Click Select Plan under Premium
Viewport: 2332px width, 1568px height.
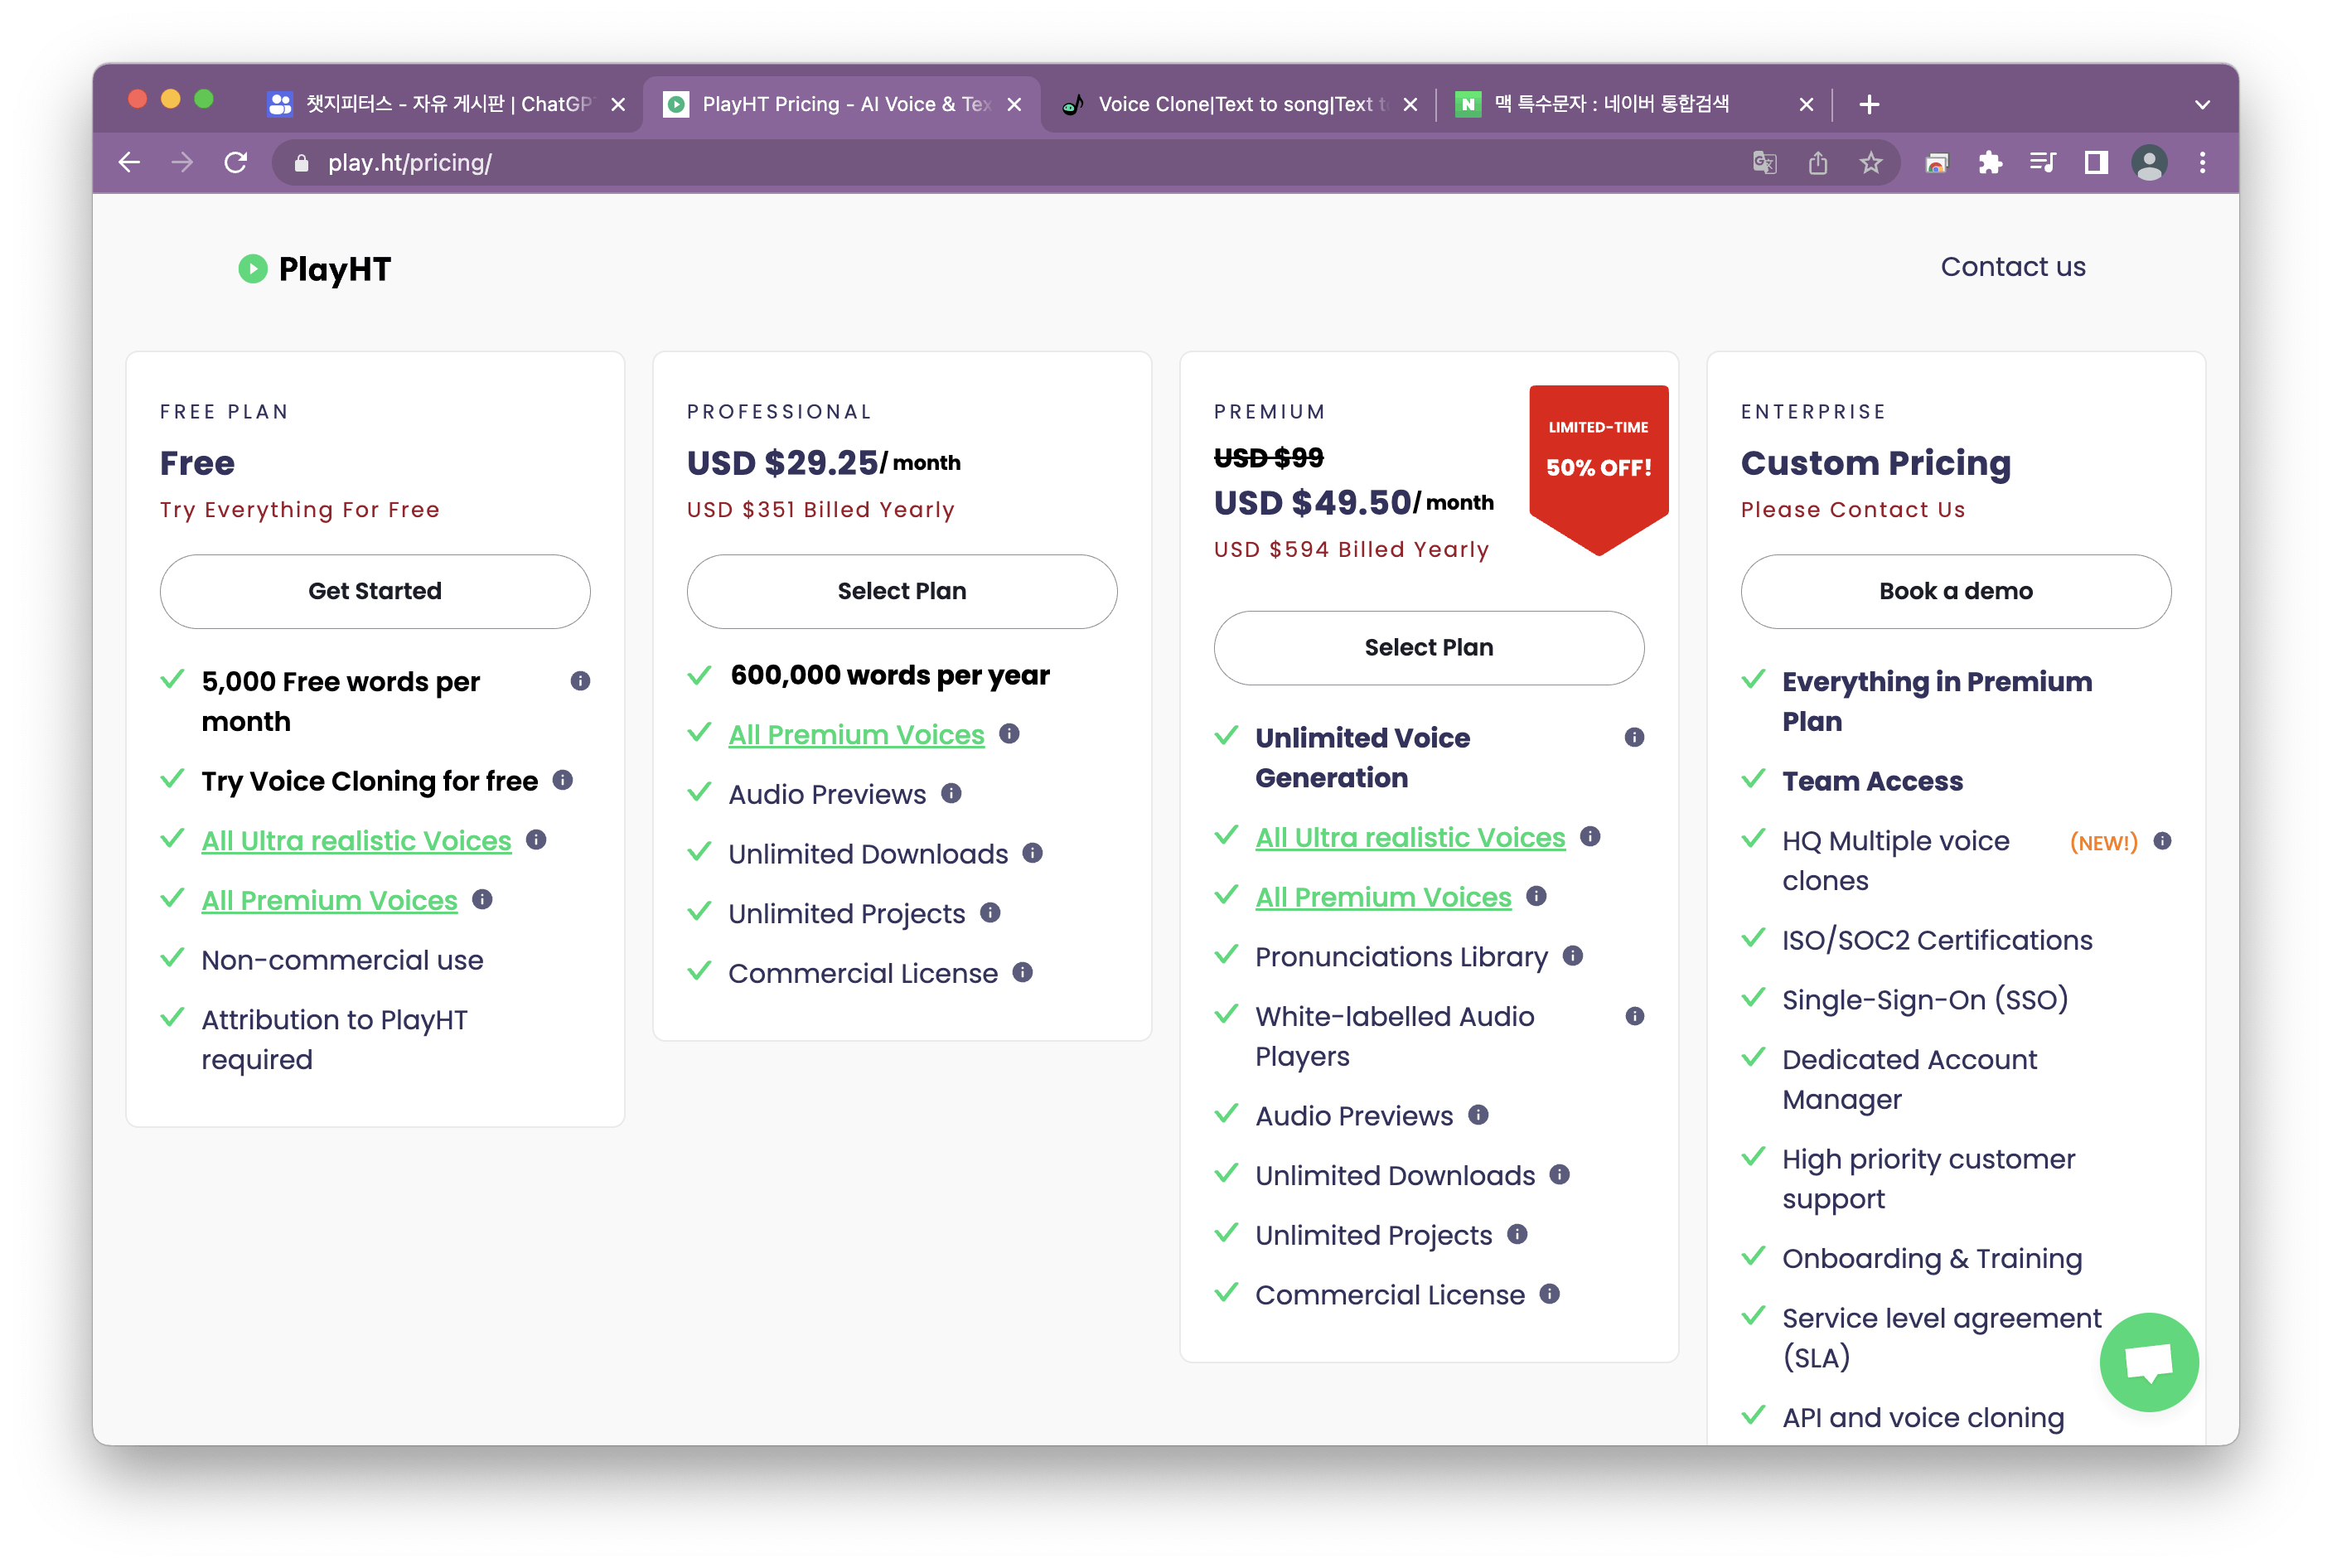[1428, 647]
